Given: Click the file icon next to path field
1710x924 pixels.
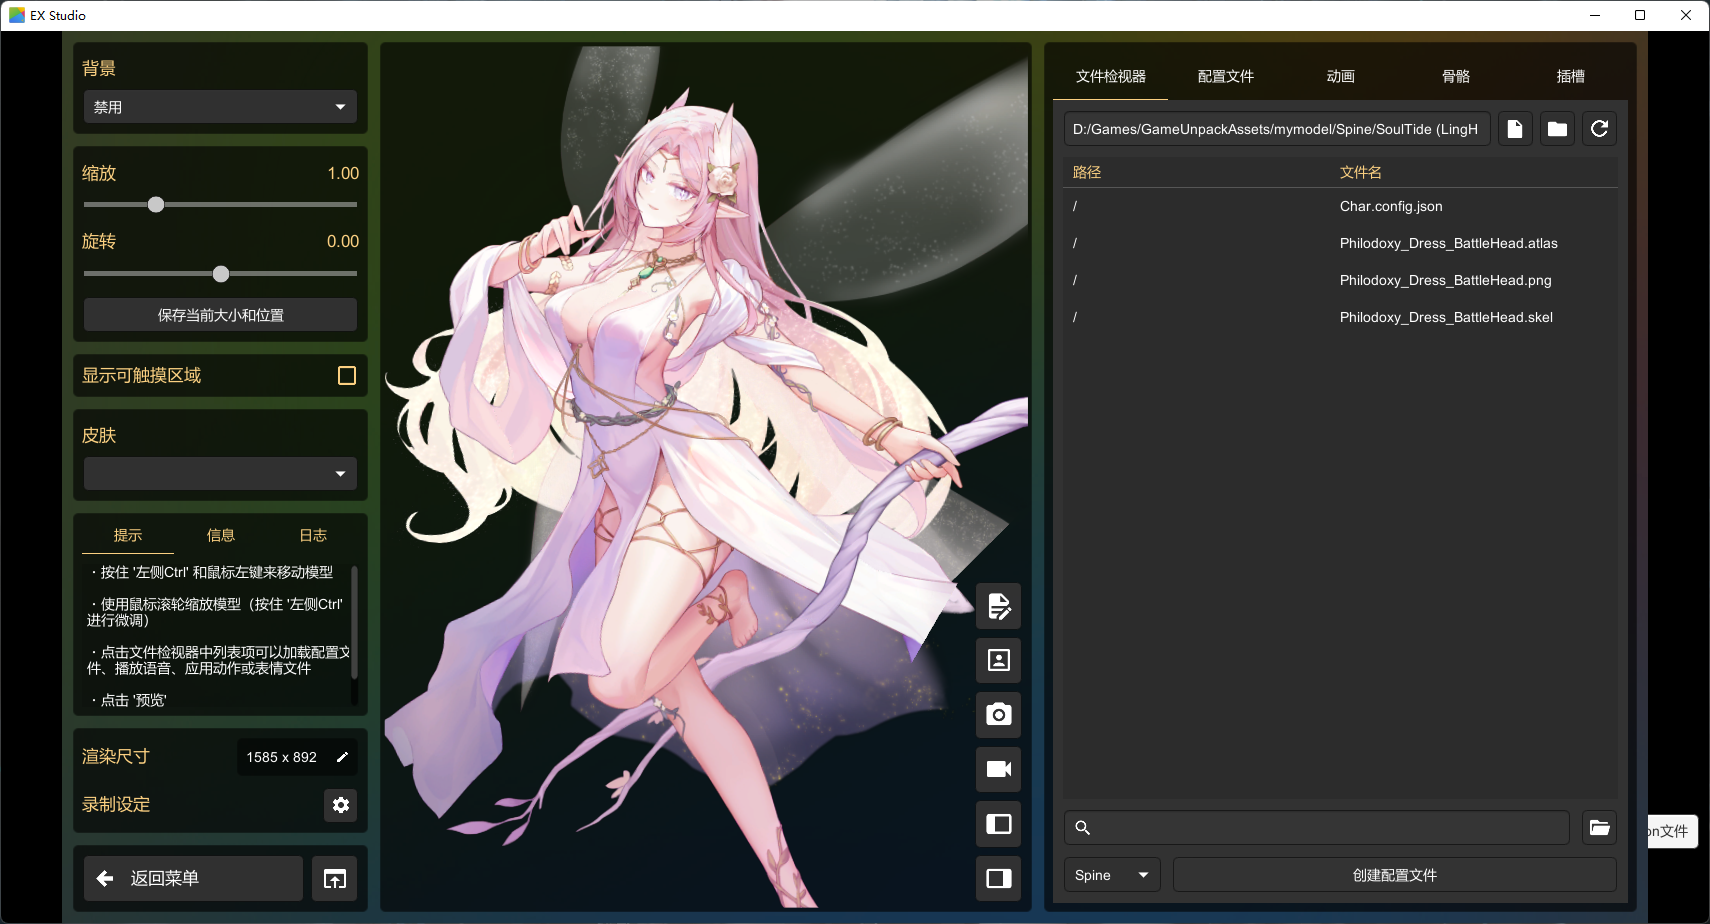Looking at the screenshot, I should click(1515, 129).
